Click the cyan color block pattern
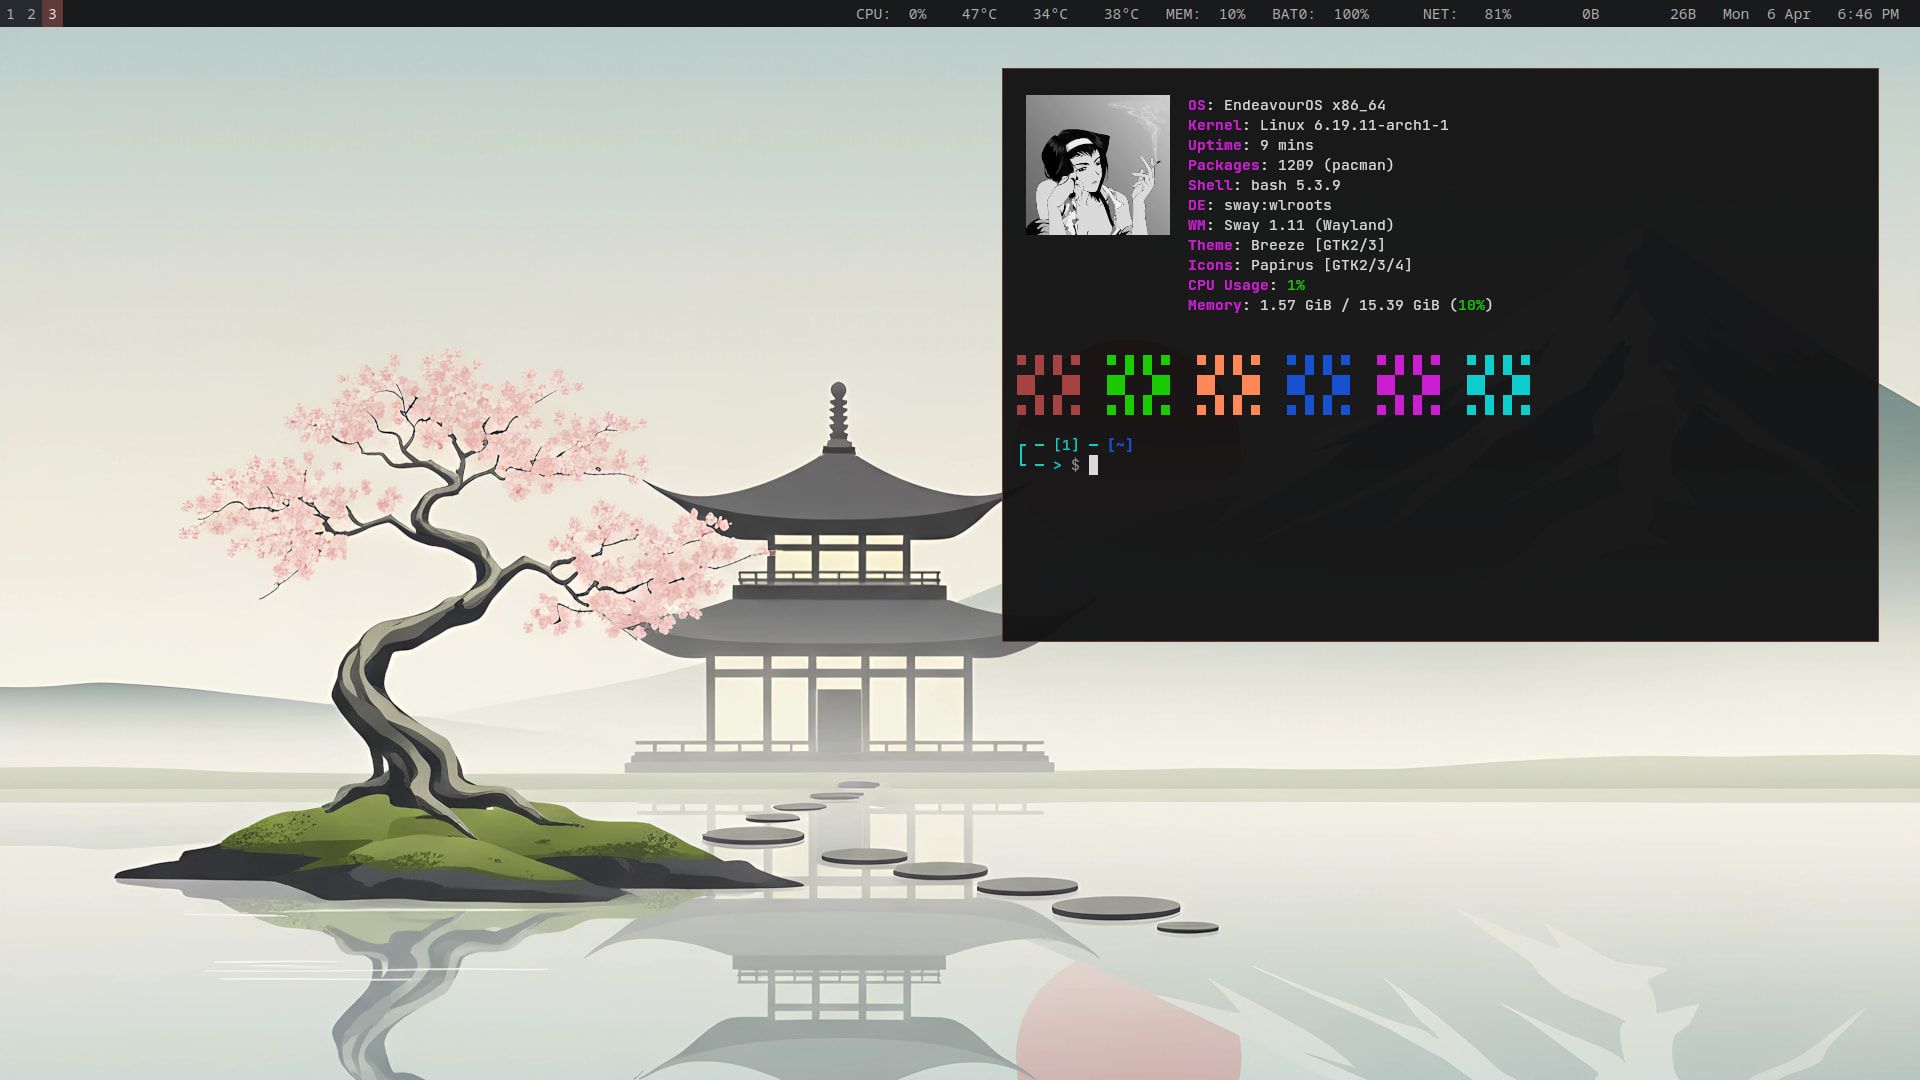The width and height of the screenshot is (1920, 1080). click(x=1498, y=385)
